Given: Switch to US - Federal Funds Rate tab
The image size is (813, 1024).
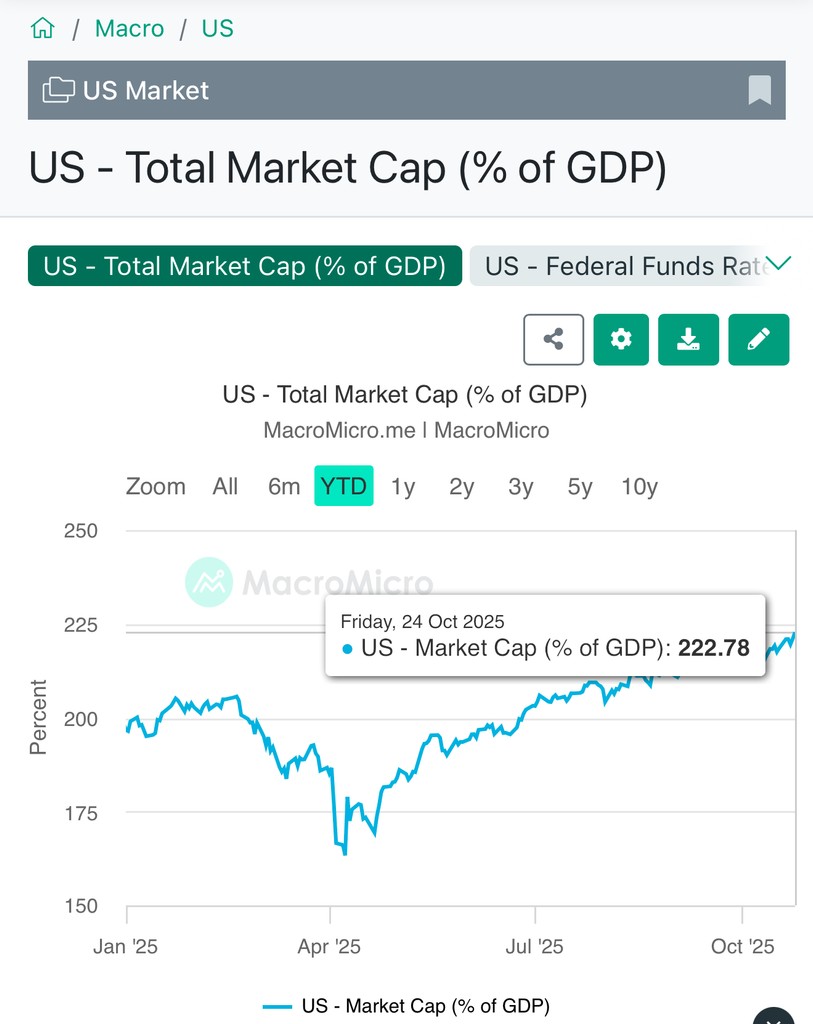Looking at the screenshot, I should (620, 266).
